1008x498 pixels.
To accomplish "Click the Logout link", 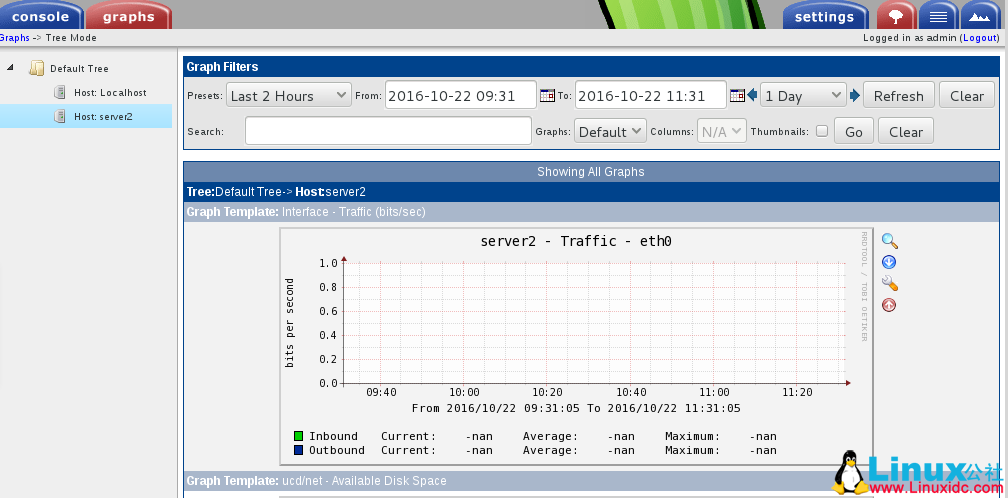I will coord(979,38).
